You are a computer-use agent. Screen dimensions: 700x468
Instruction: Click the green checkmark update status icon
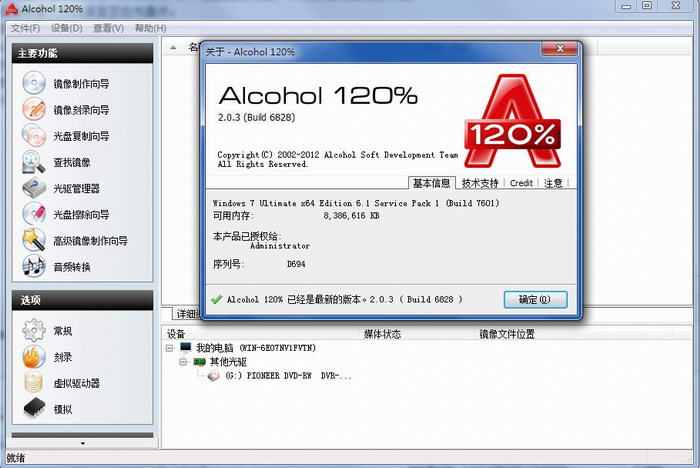pyautogui.click(x=217, y=299)
